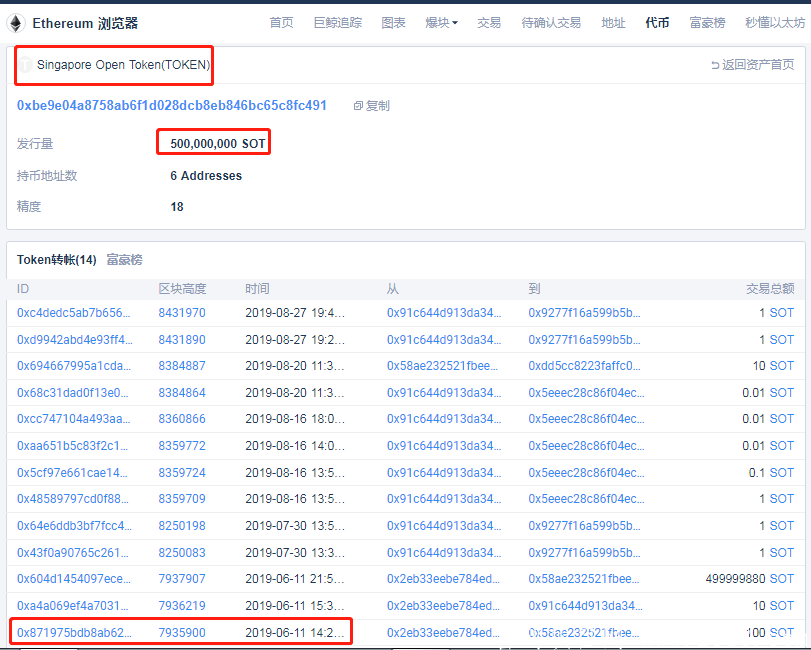Switch to the 富豪榜 tab under transfers
This screenshot has height=650, width=811.
tap(124, 260)
